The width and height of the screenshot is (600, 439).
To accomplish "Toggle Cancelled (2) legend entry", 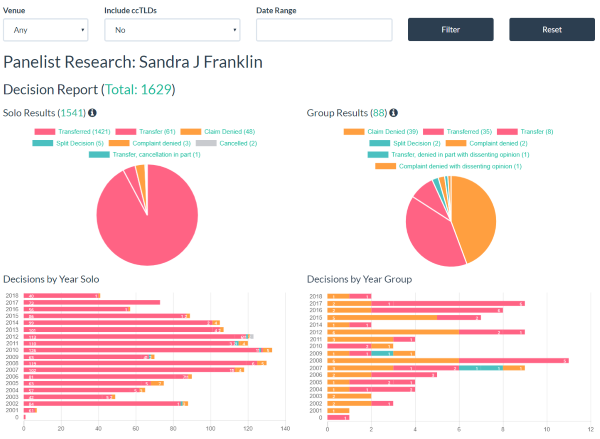I will 224,143.
